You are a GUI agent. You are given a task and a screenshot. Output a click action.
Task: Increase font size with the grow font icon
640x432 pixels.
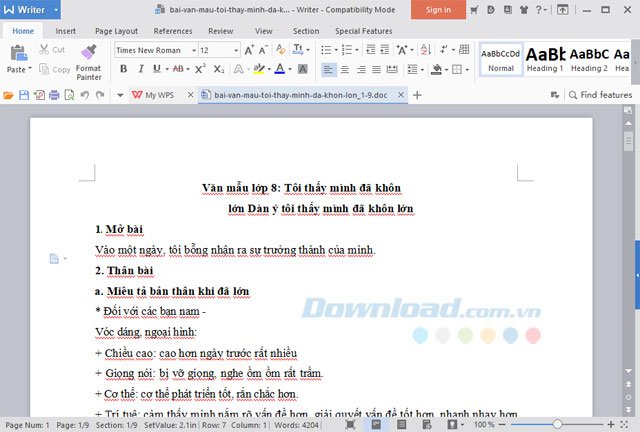pyautogui.click(x=249, y=50)
